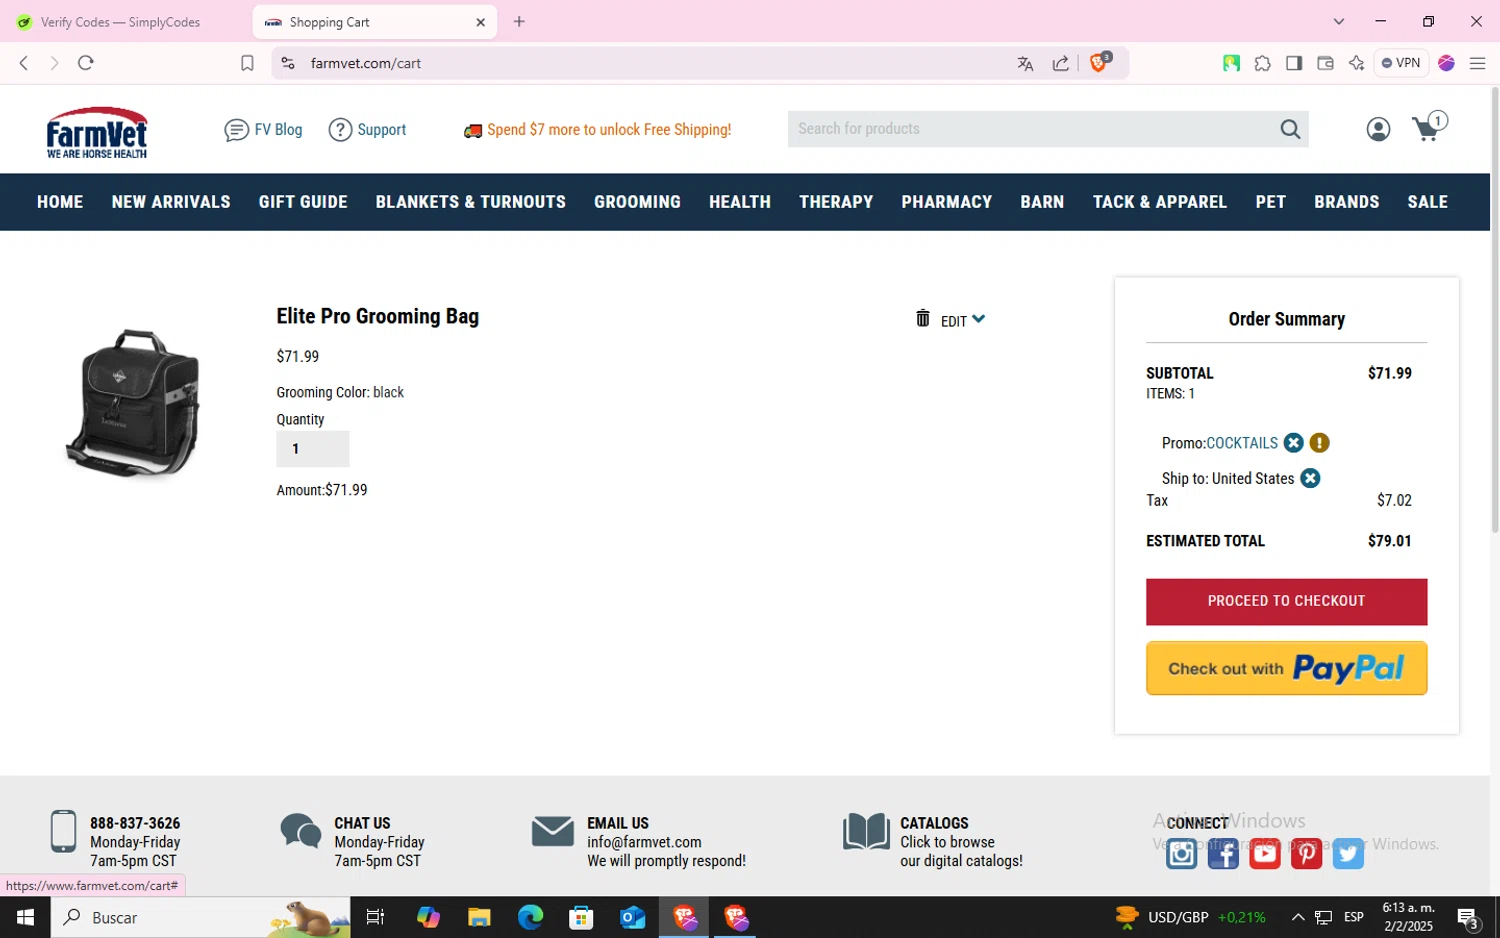The image size is (1500, 938).
Task: Focus the Search for products field
Action: [x=1033, y=129]
